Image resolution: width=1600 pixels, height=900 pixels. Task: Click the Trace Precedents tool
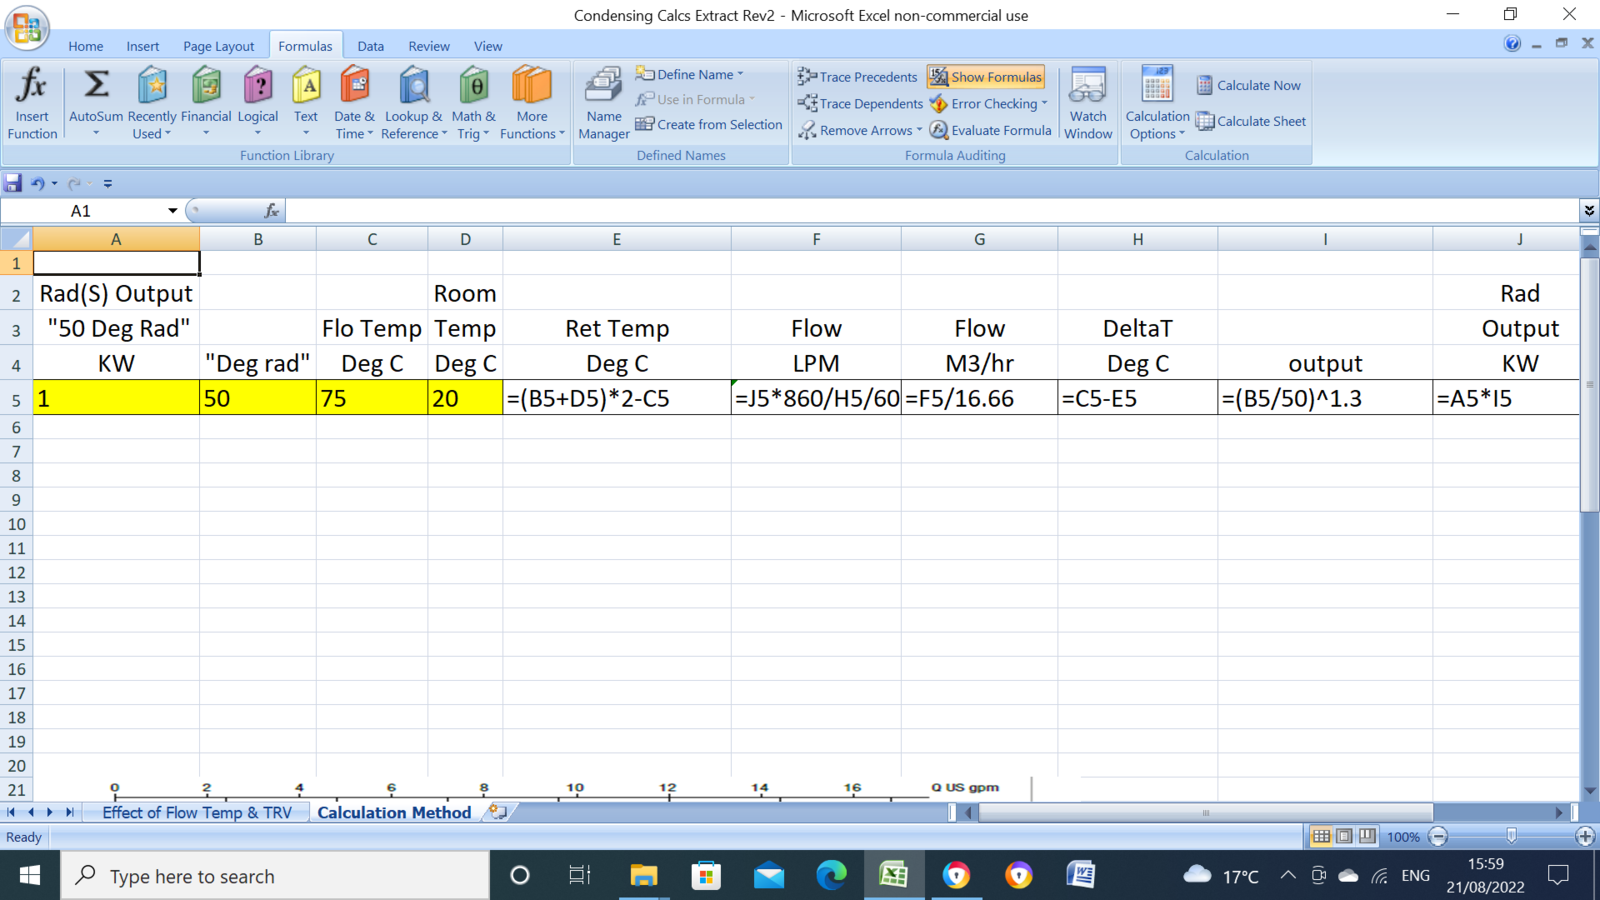858,77
